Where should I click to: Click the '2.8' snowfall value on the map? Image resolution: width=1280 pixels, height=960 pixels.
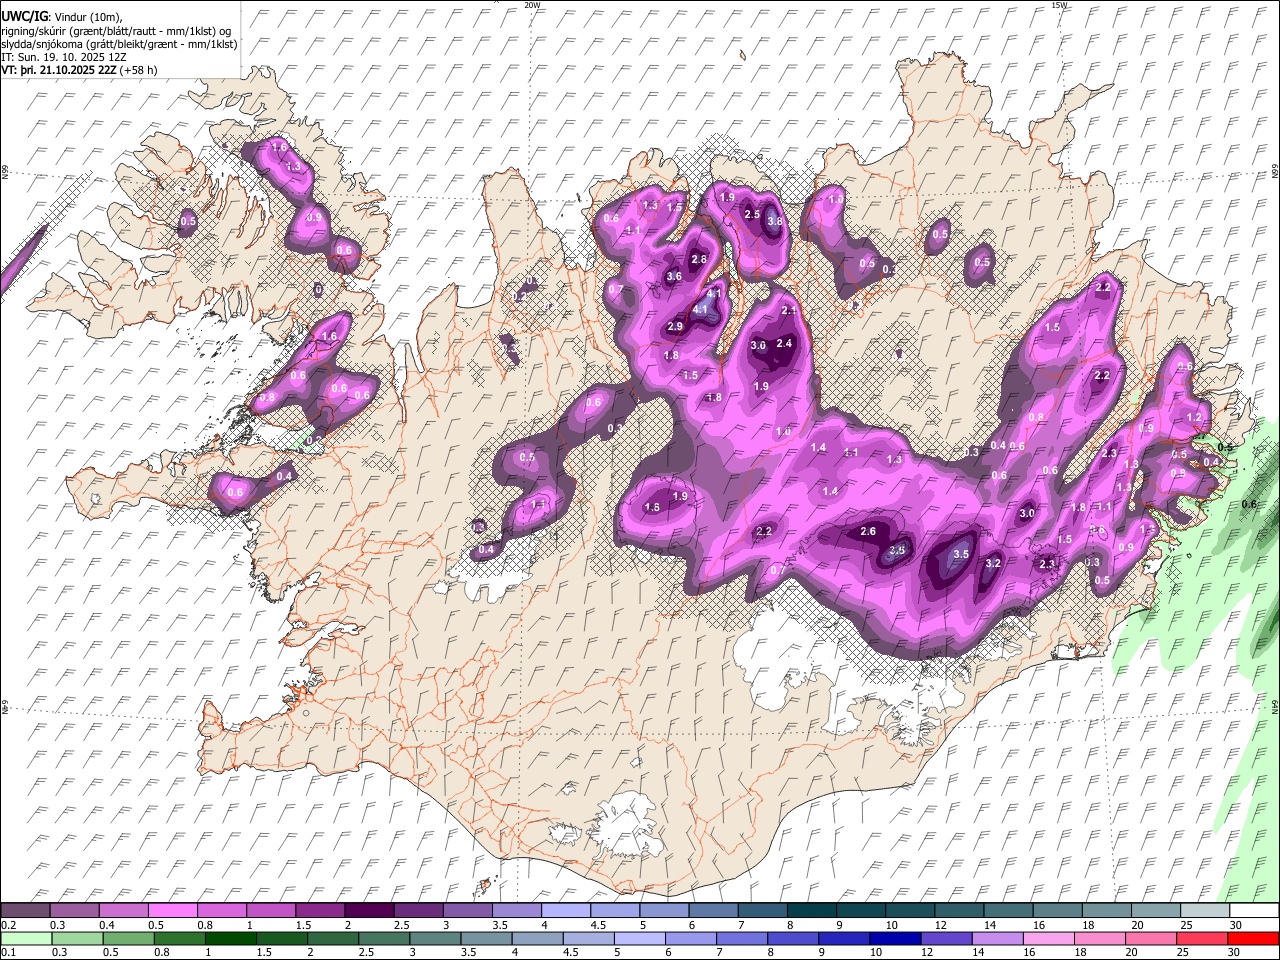click(699, 259)
